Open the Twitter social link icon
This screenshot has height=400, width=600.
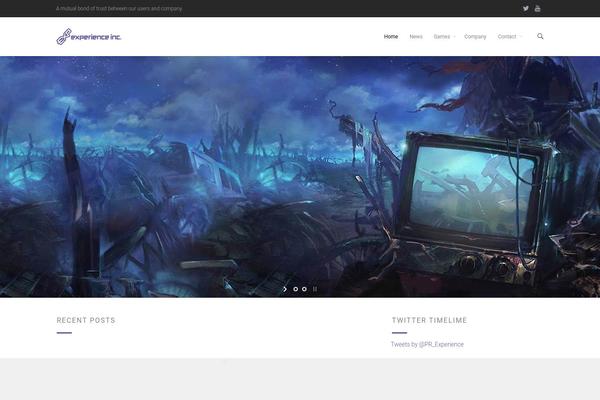tap(526, 8)
